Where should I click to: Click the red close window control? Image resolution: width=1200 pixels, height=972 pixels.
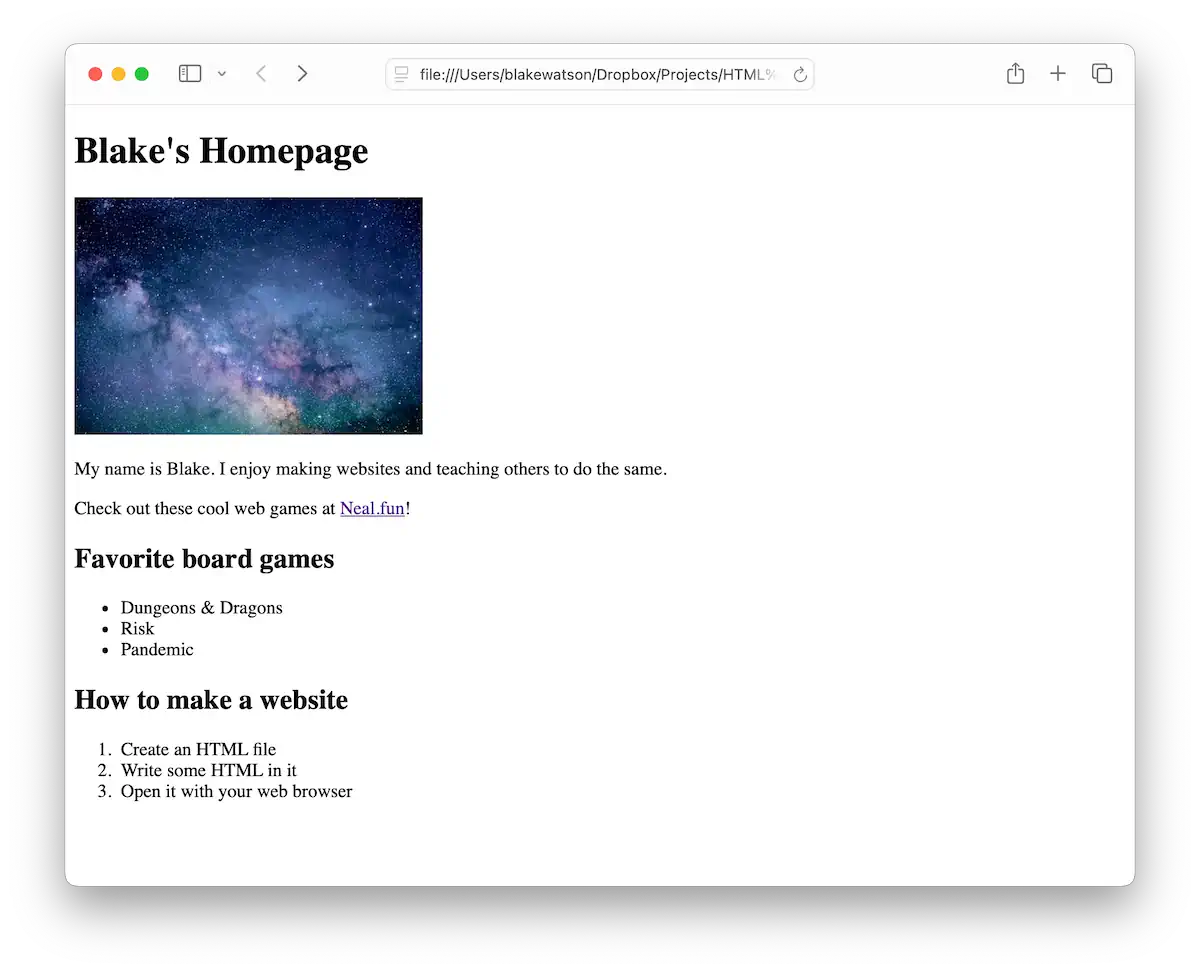95,73
